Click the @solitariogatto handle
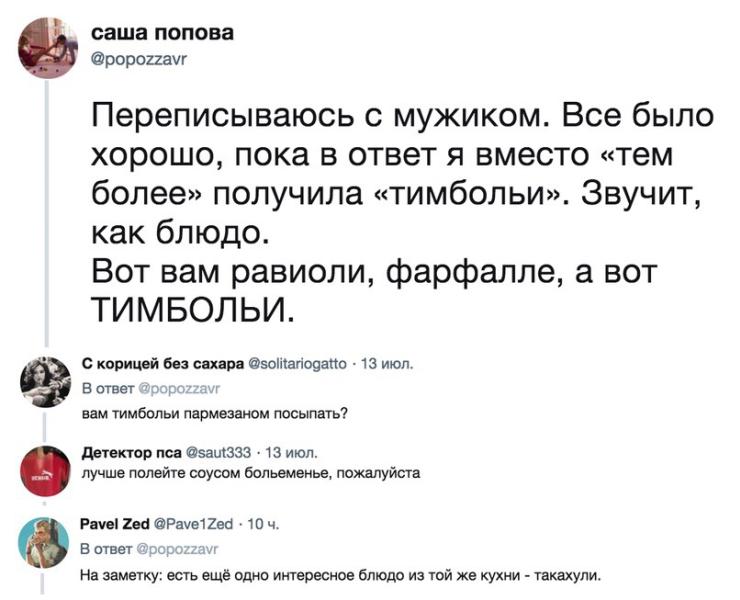740x600 pixels. 295,365
